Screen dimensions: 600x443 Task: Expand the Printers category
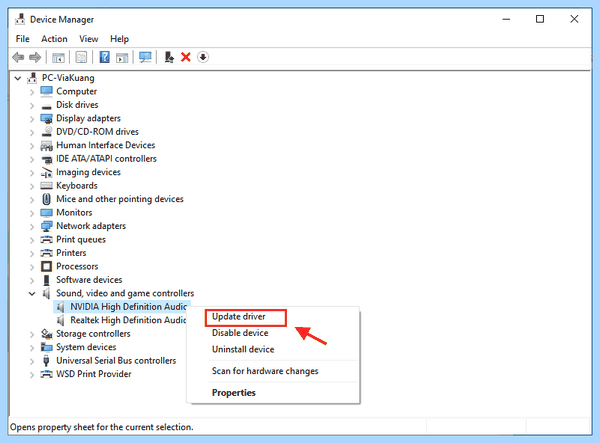tap(32, 253)
